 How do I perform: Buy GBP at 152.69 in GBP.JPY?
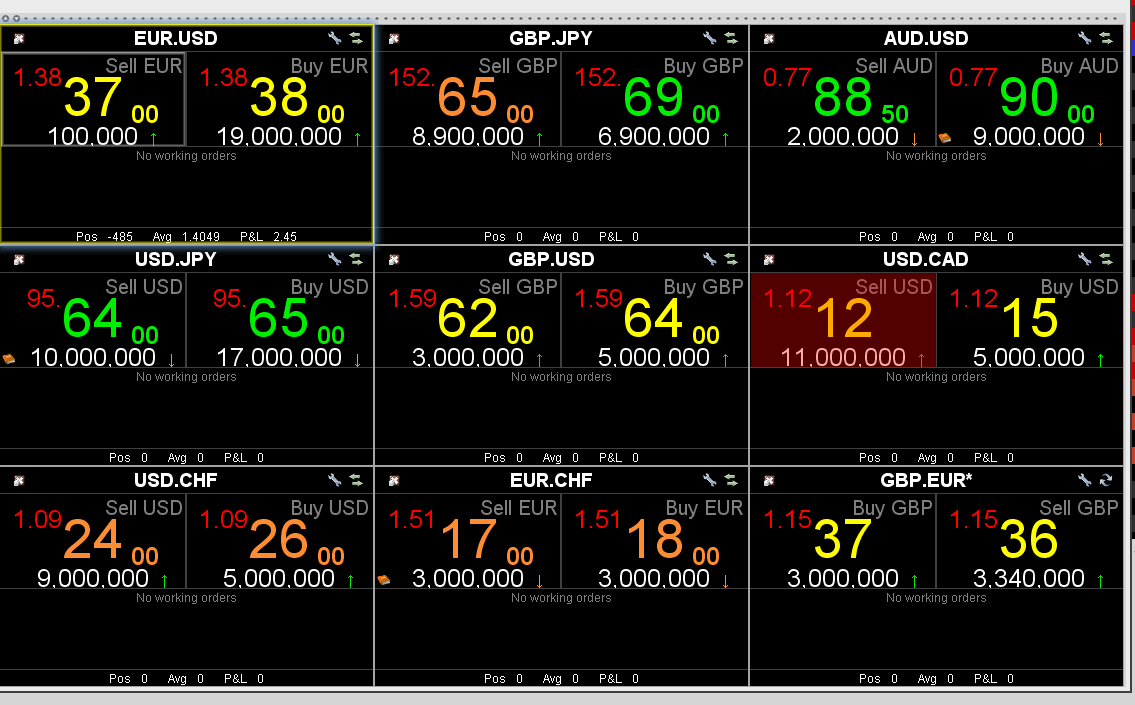[x=654, y=99]
